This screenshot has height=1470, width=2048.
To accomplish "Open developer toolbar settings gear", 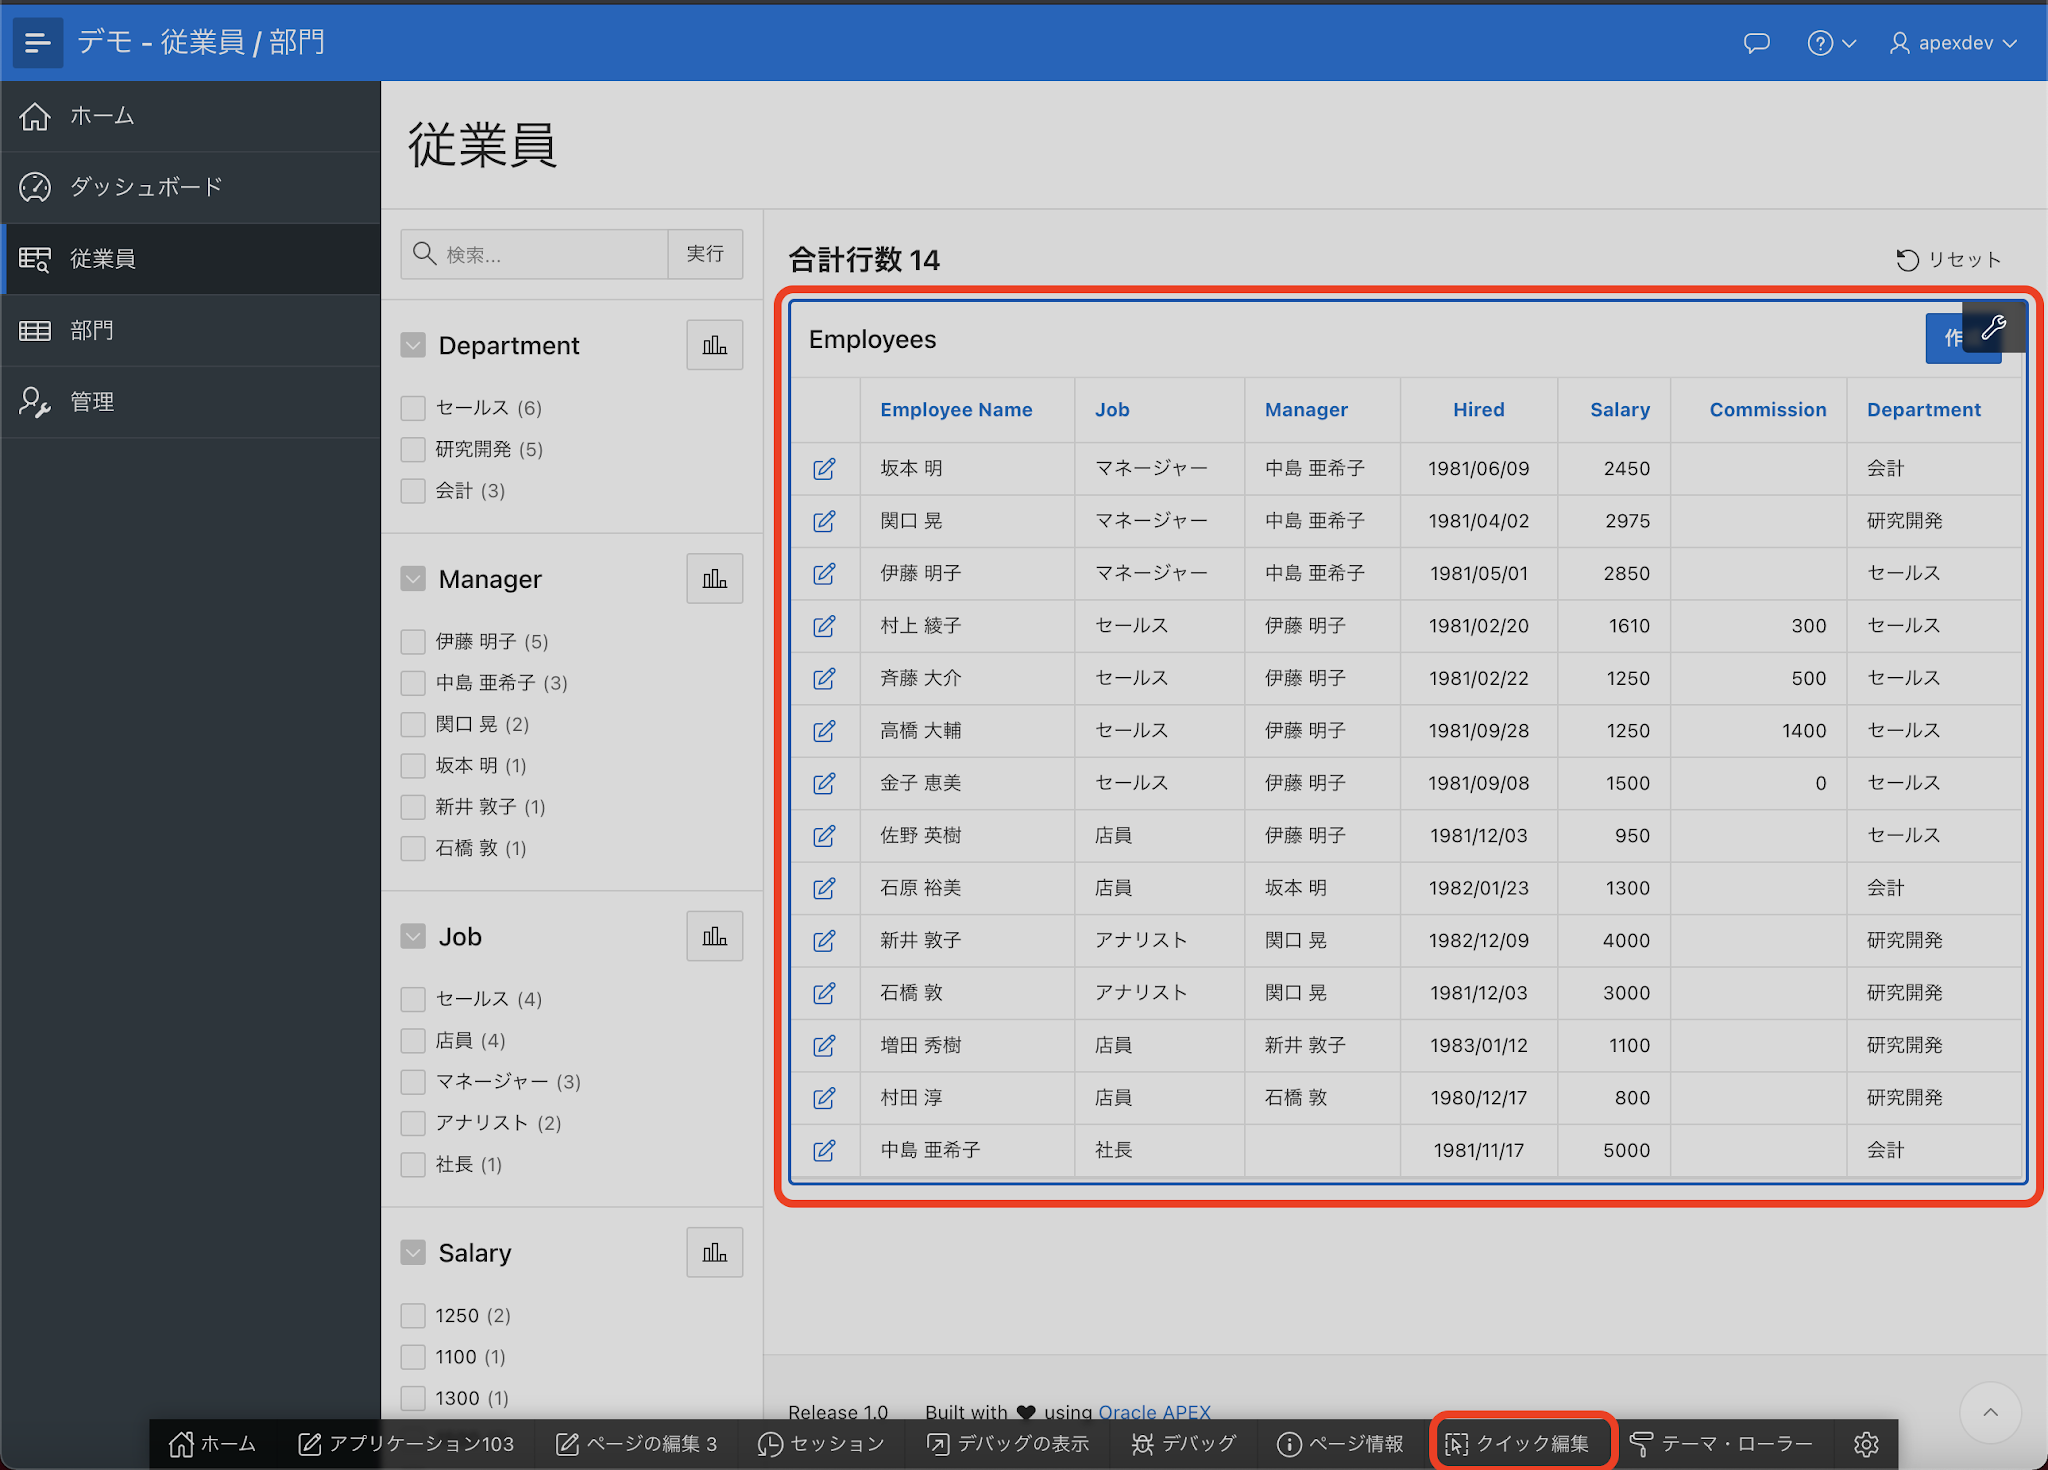I will 1866,1444.
